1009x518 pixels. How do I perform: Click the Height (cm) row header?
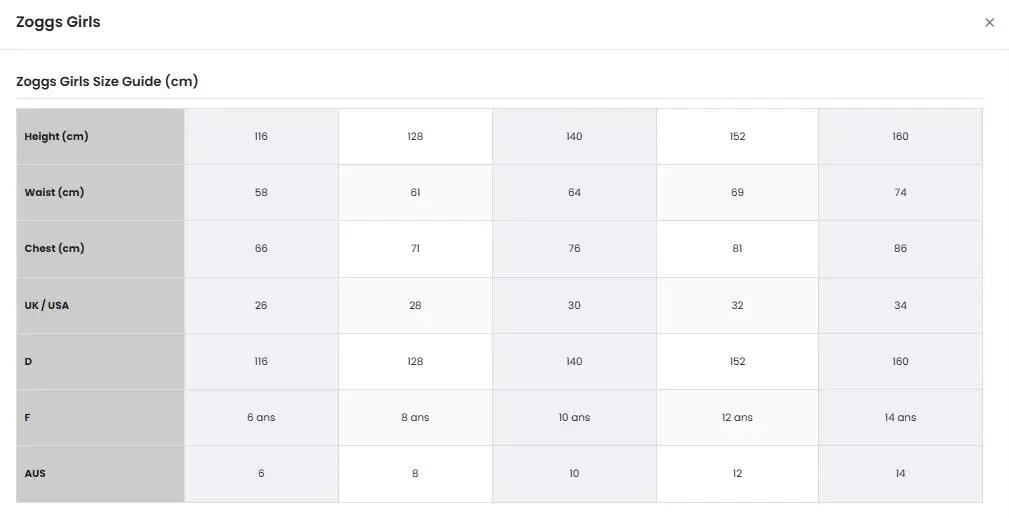pos(100,136)
